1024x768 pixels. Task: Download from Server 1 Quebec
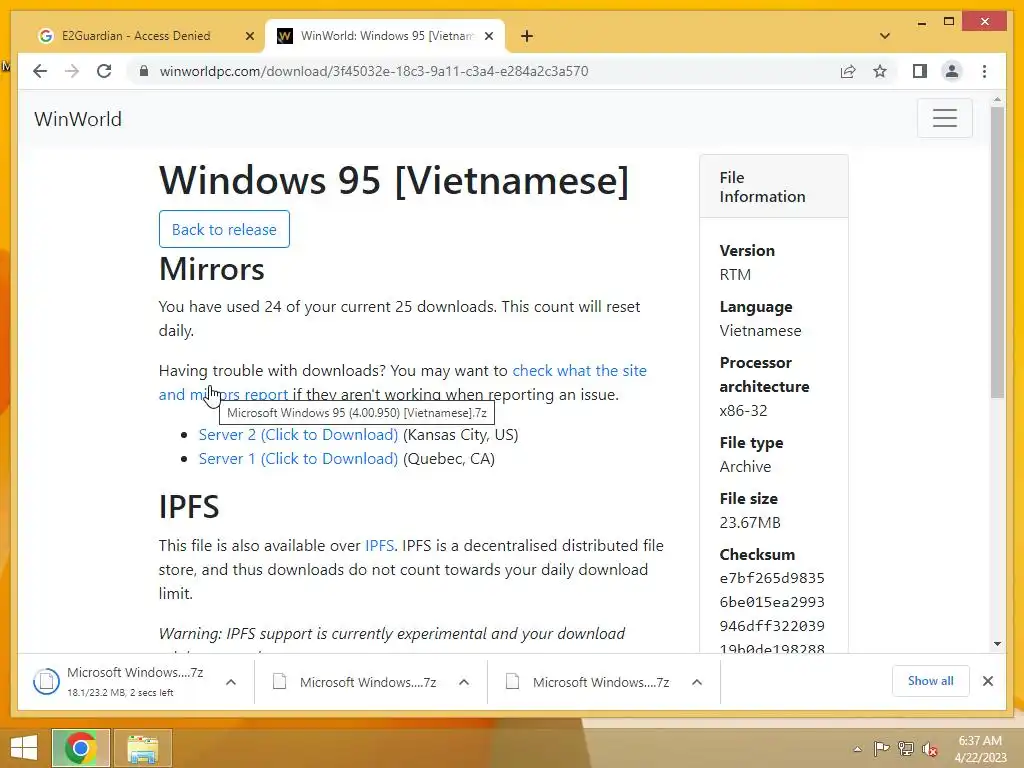(x=298, y=458)
